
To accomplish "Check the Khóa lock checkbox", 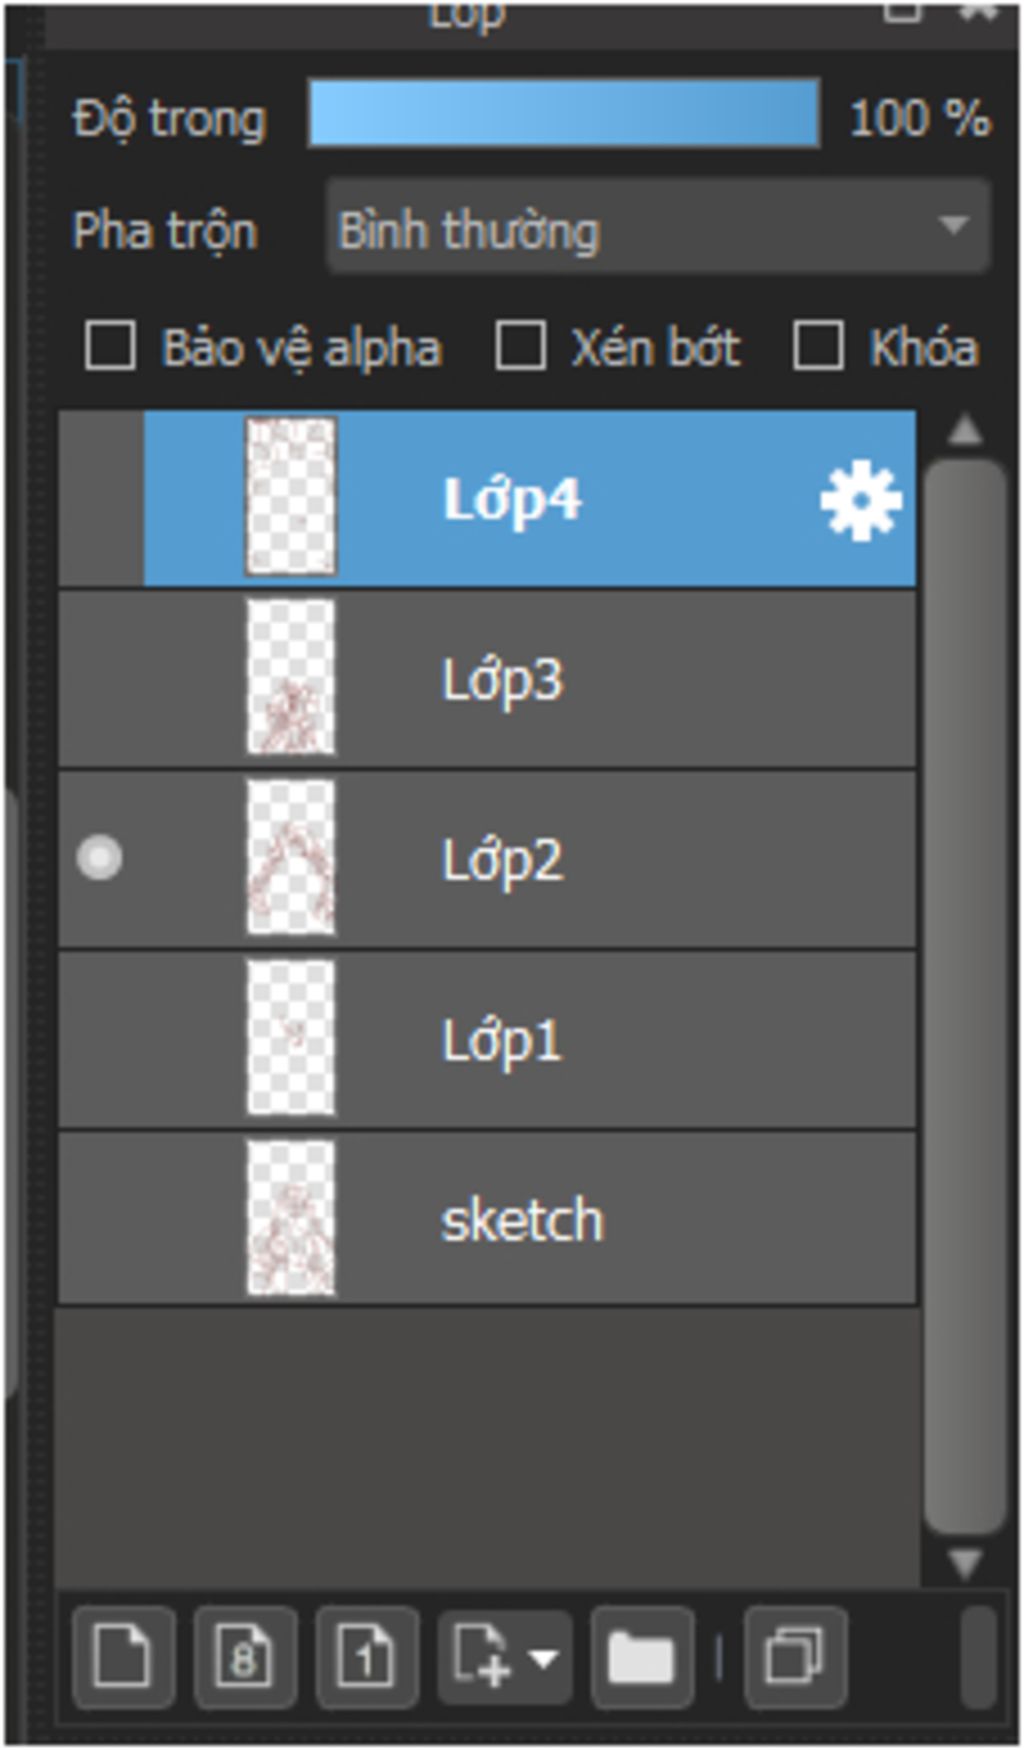I will [x=818, y=346].
